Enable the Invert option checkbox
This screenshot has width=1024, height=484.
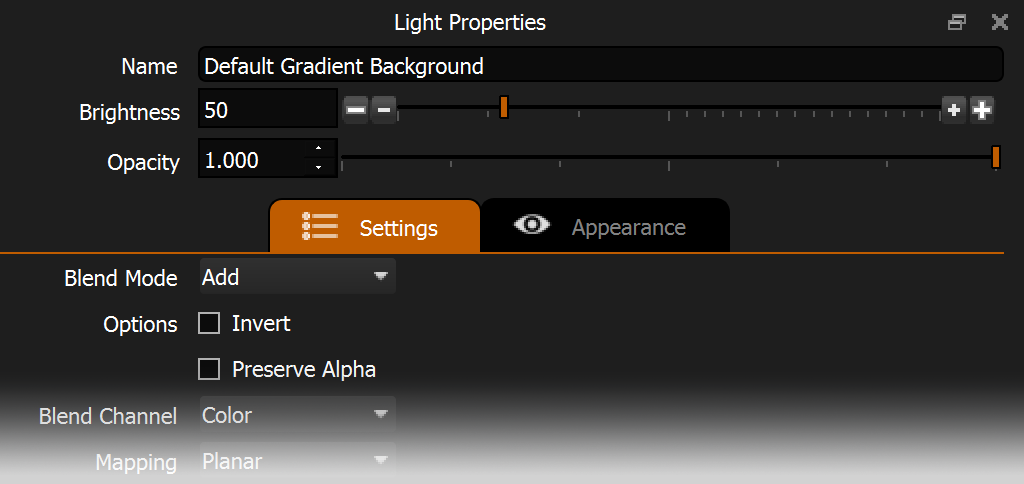pos(209,323)
